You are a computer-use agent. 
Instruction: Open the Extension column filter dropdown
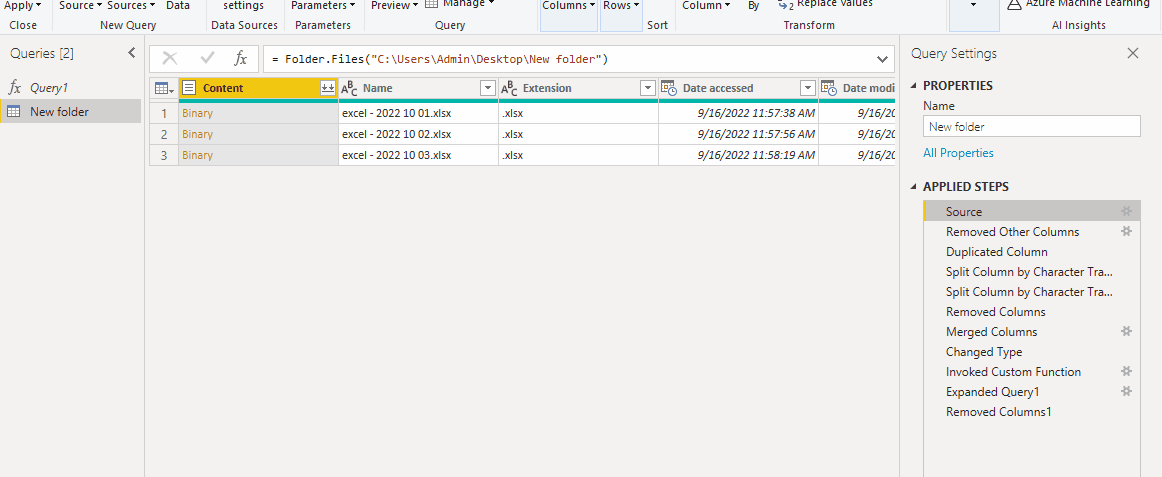(648, 88)
